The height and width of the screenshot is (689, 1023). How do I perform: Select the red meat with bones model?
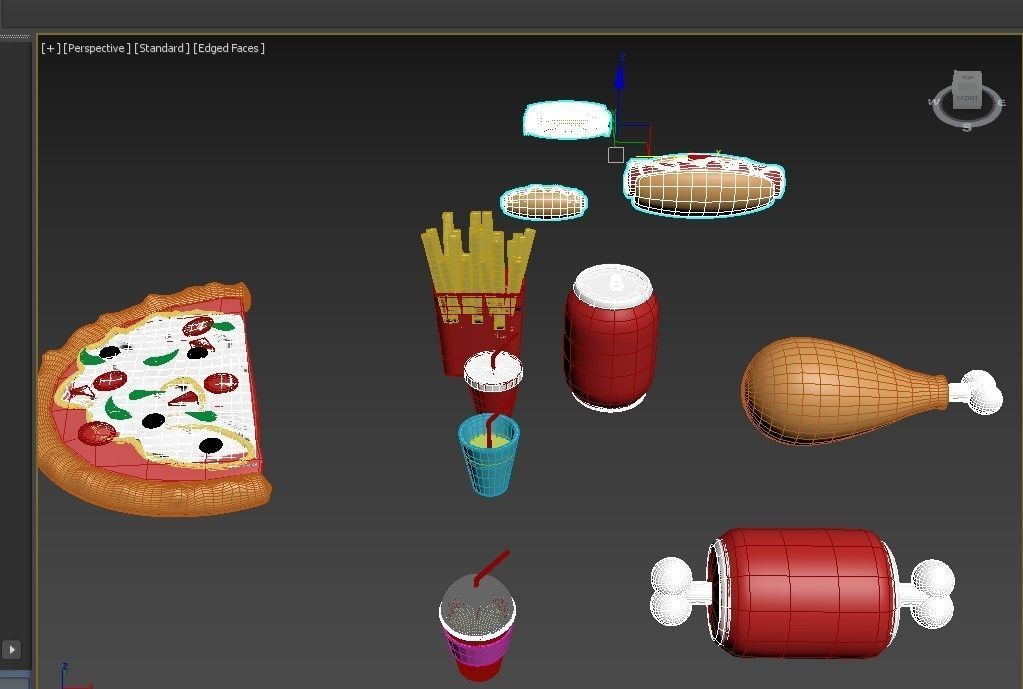tap(803, 592)
